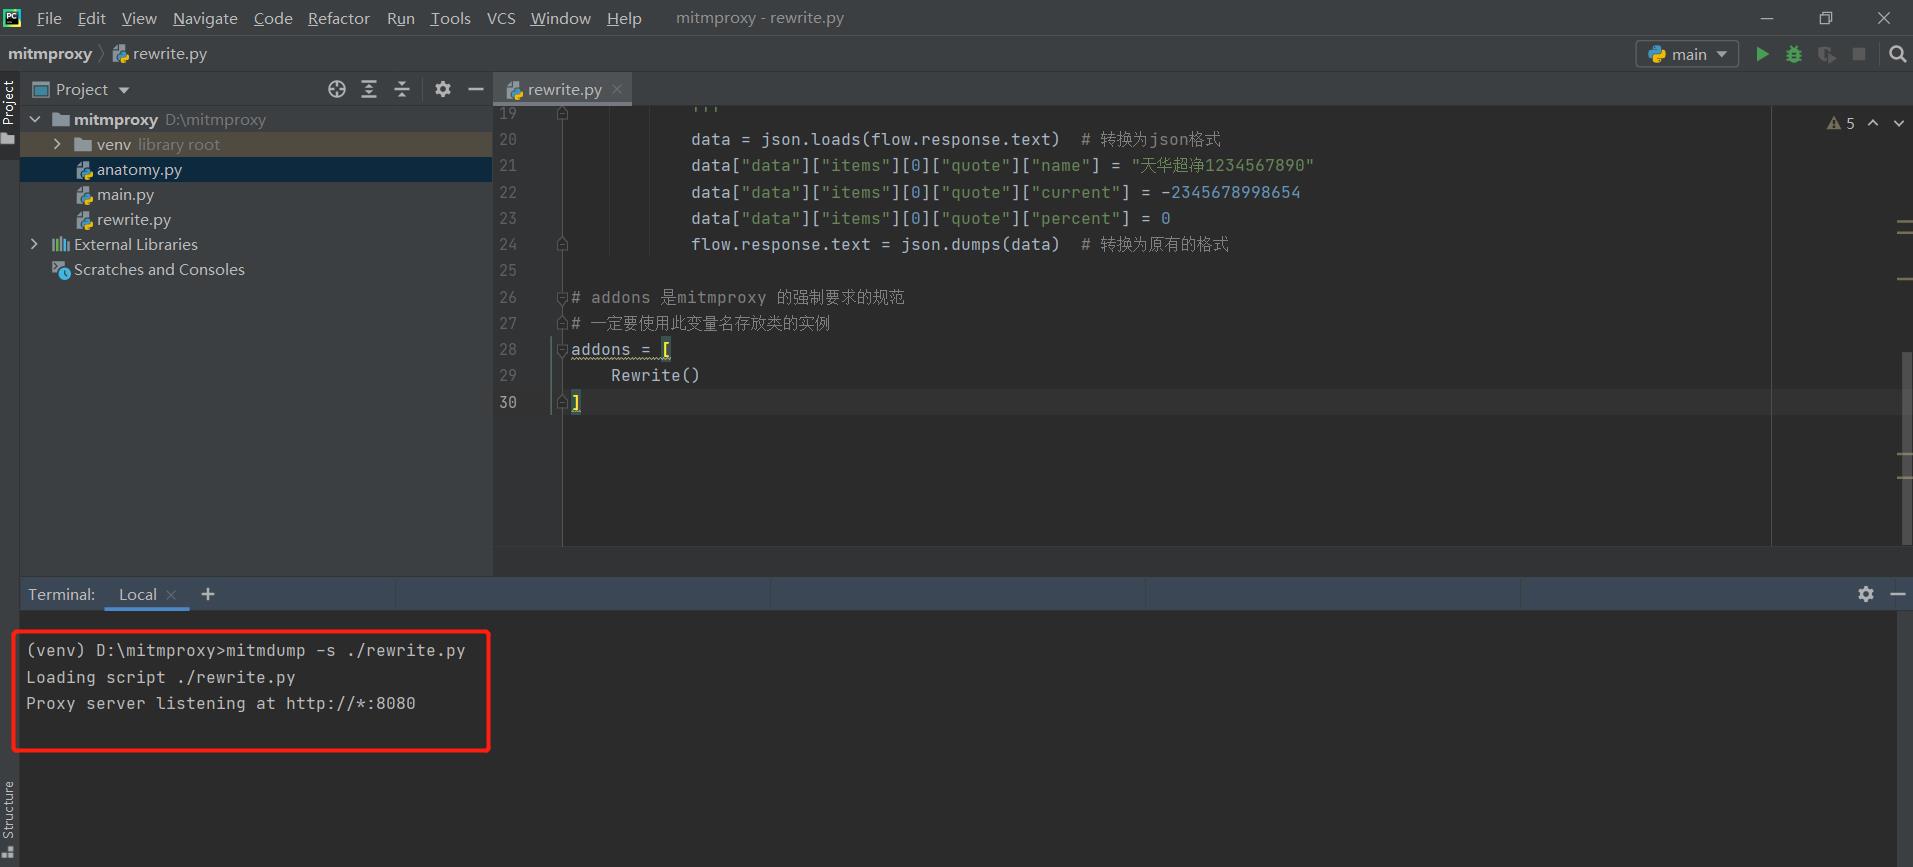The height and width of the screenshot is (867, 1913).
Task: Start debugging with the bug icon
Action: 1794,54
